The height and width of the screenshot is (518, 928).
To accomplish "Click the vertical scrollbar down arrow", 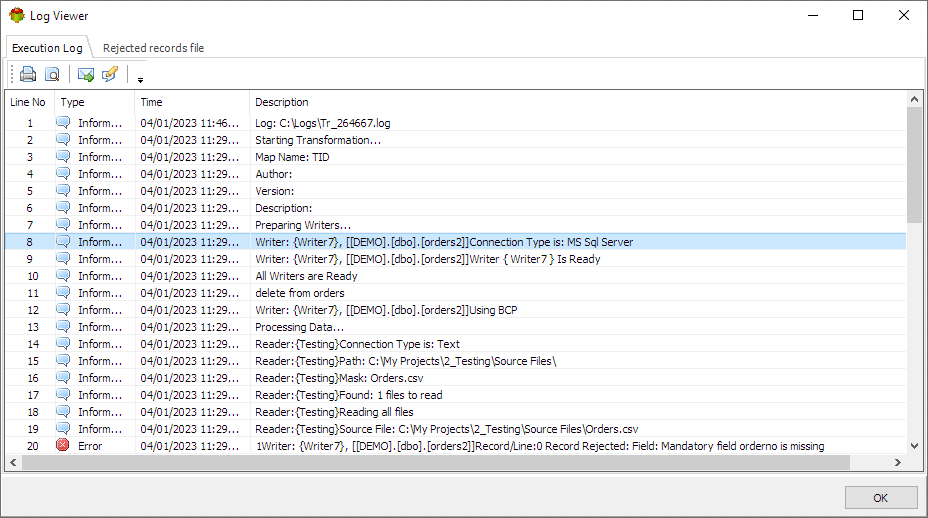I will [x=914, y=446].
